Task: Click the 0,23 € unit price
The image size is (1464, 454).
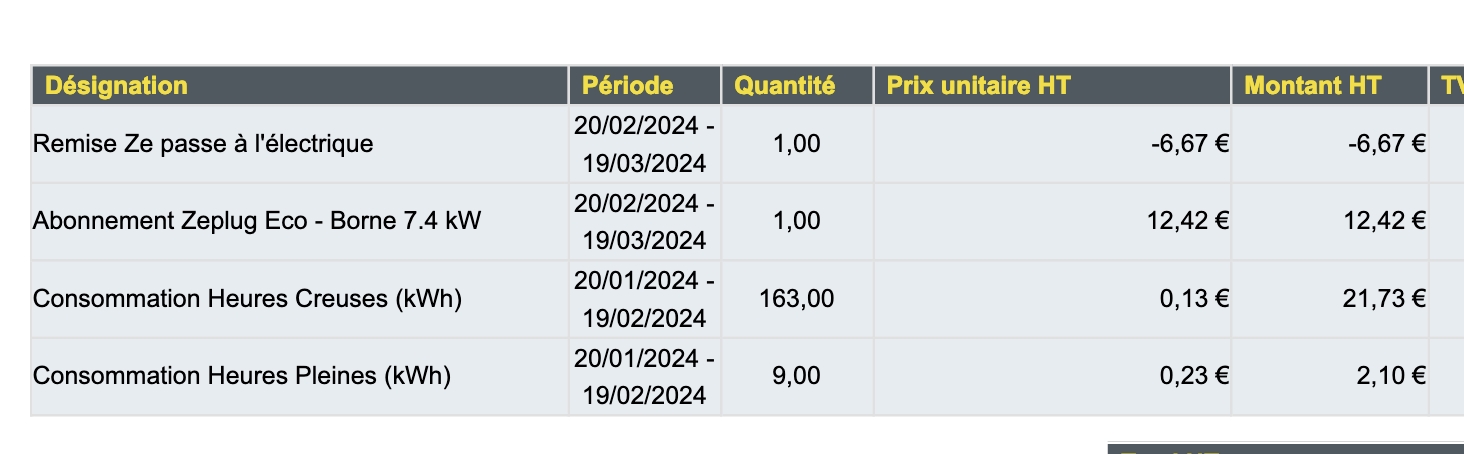Action: click(x=1194, y=376)
